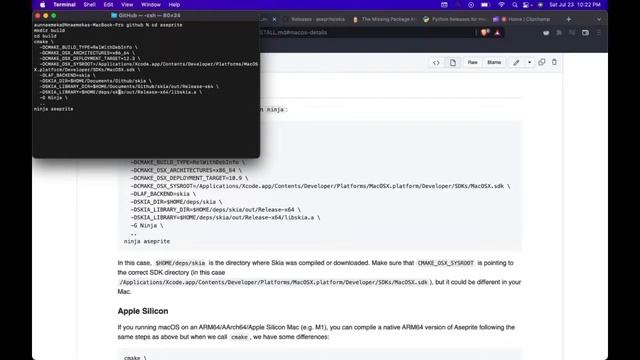Show rendered file view icon
Screen dimensions: 640x360
[x=453, y=62]
